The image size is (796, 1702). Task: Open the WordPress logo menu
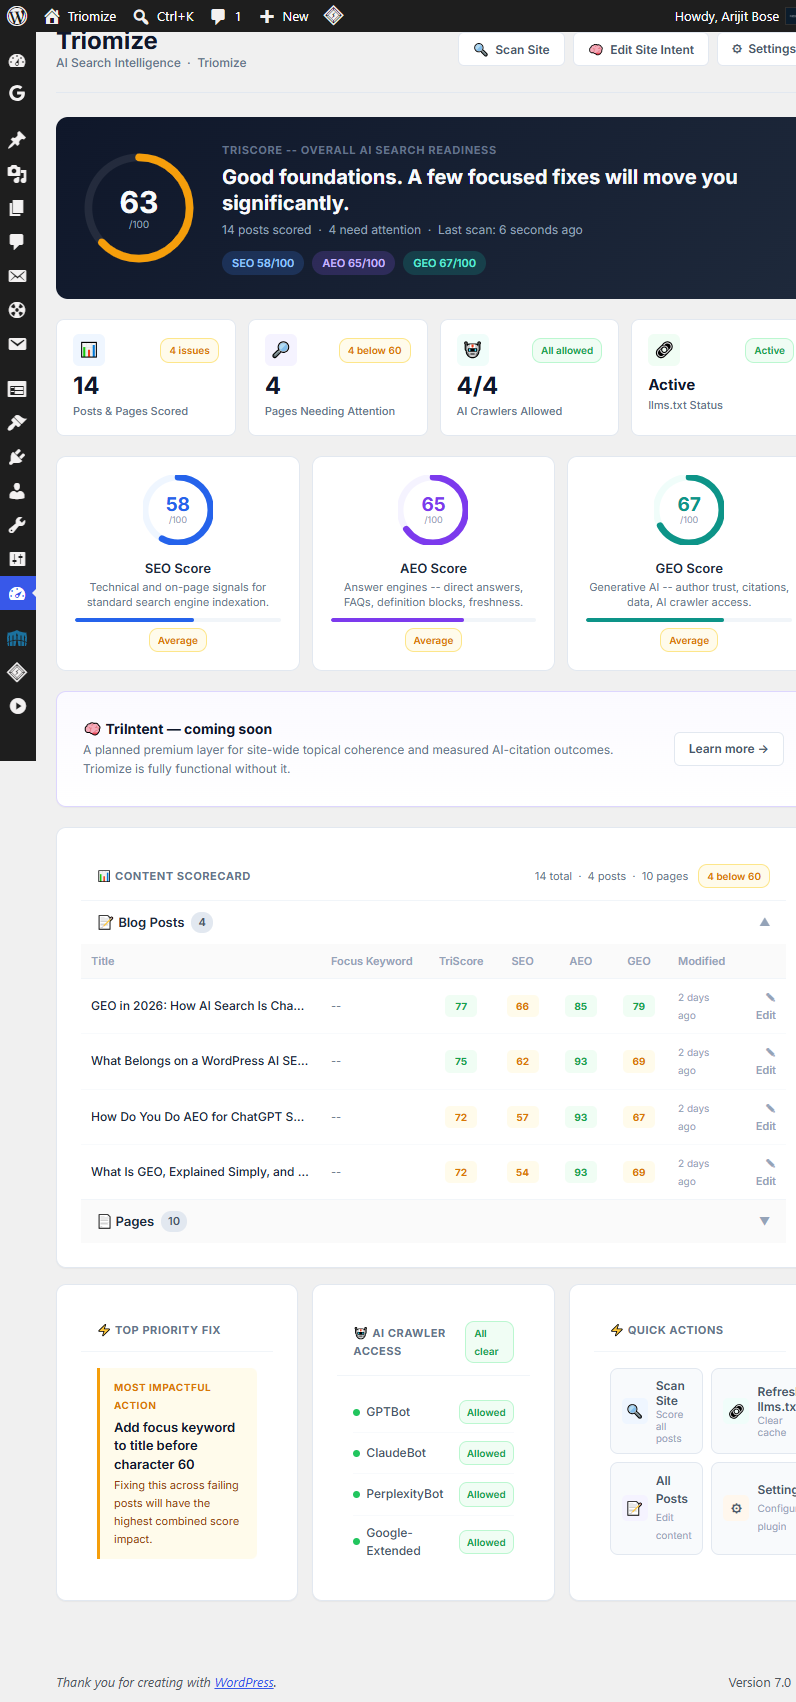click(x=17, y=16)
